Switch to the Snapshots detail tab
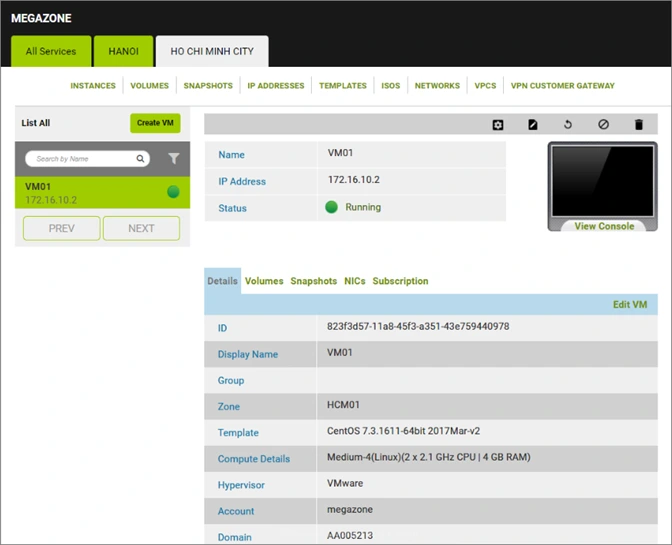Screen dimensions: 672x545 (314, 281)
